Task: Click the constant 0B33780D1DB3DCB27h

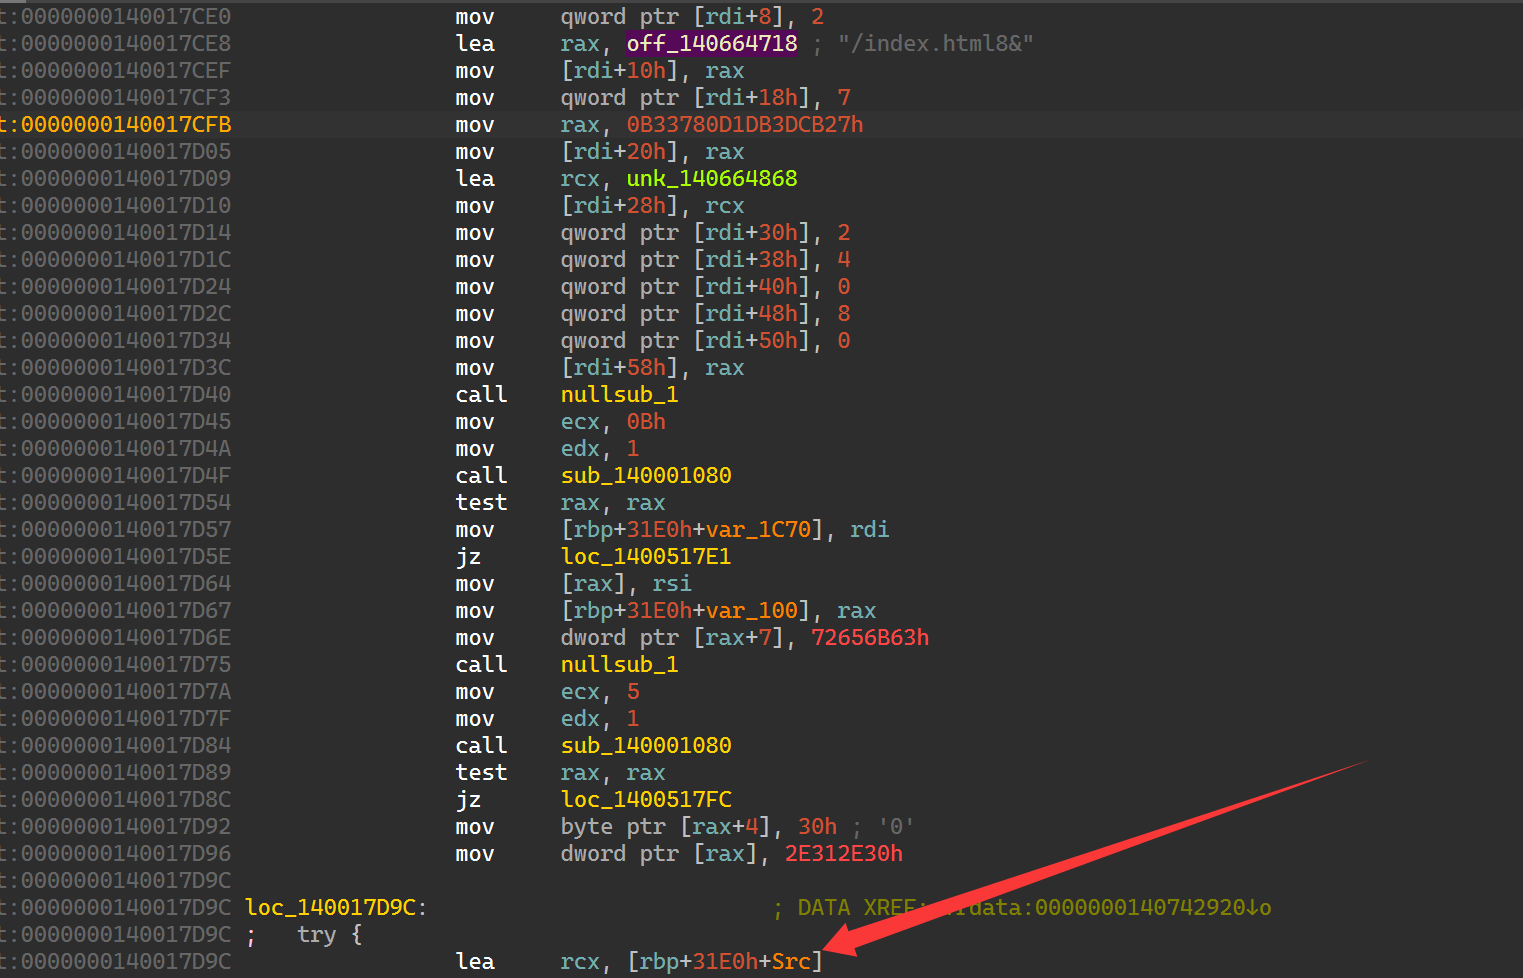Action: pyautogui.click(x=744, y=125)
